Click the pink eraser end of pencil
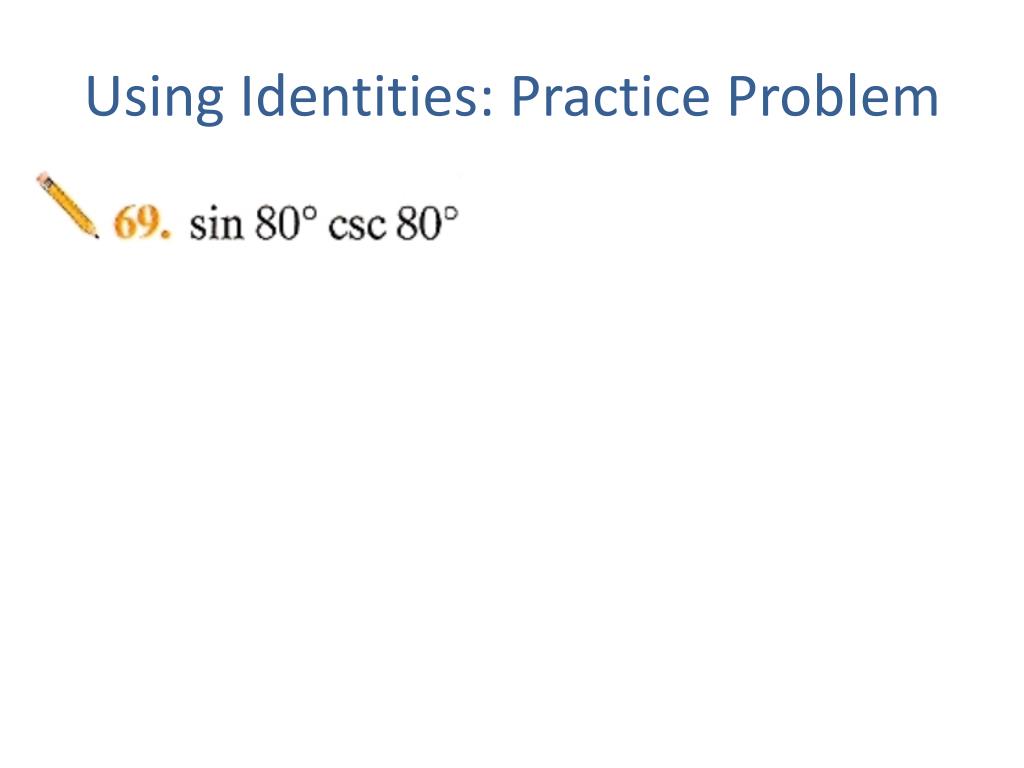 43,179
